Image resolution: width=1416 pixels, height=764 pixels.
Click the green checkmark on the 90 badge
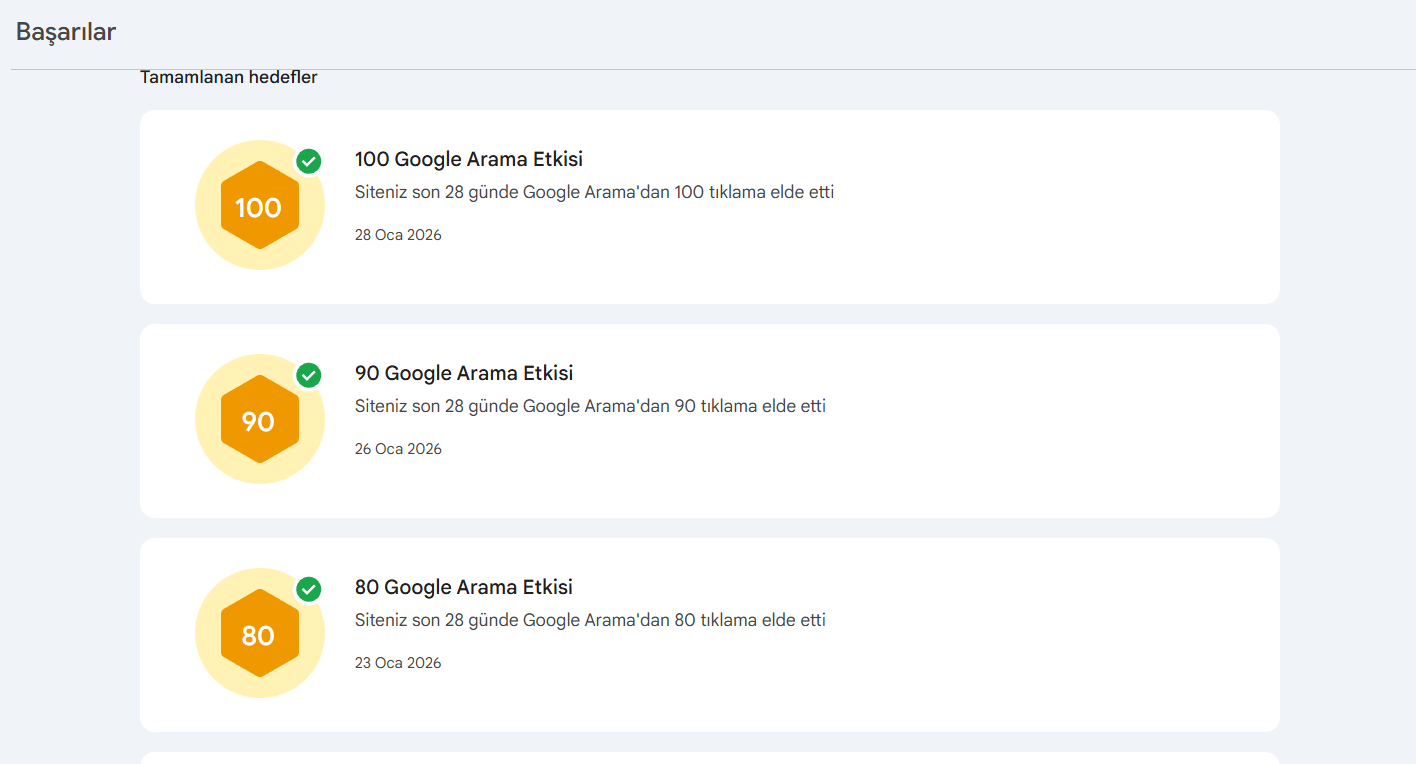pos(309,375)
